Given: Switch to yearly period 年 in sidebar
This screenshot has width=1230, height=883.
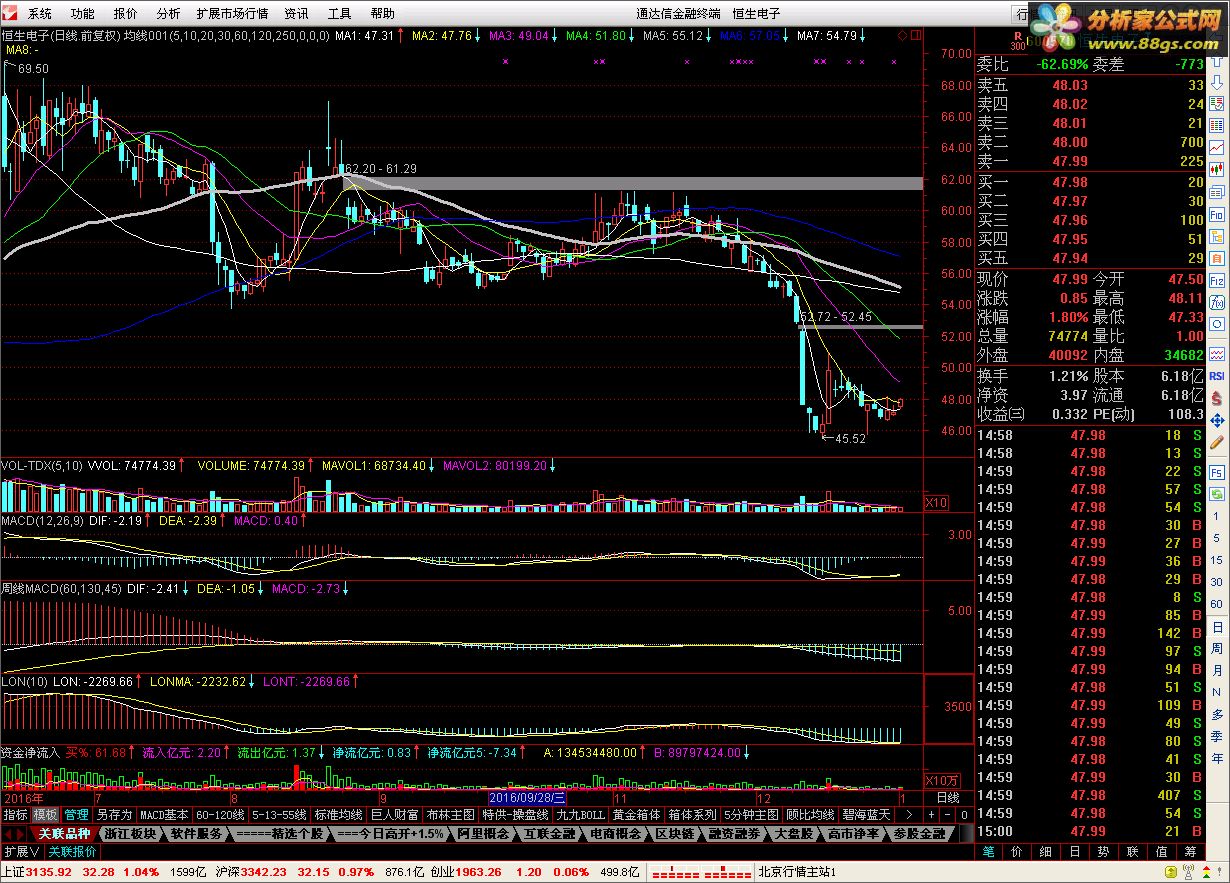Looking at the screenshot, I should [1216, 758].
